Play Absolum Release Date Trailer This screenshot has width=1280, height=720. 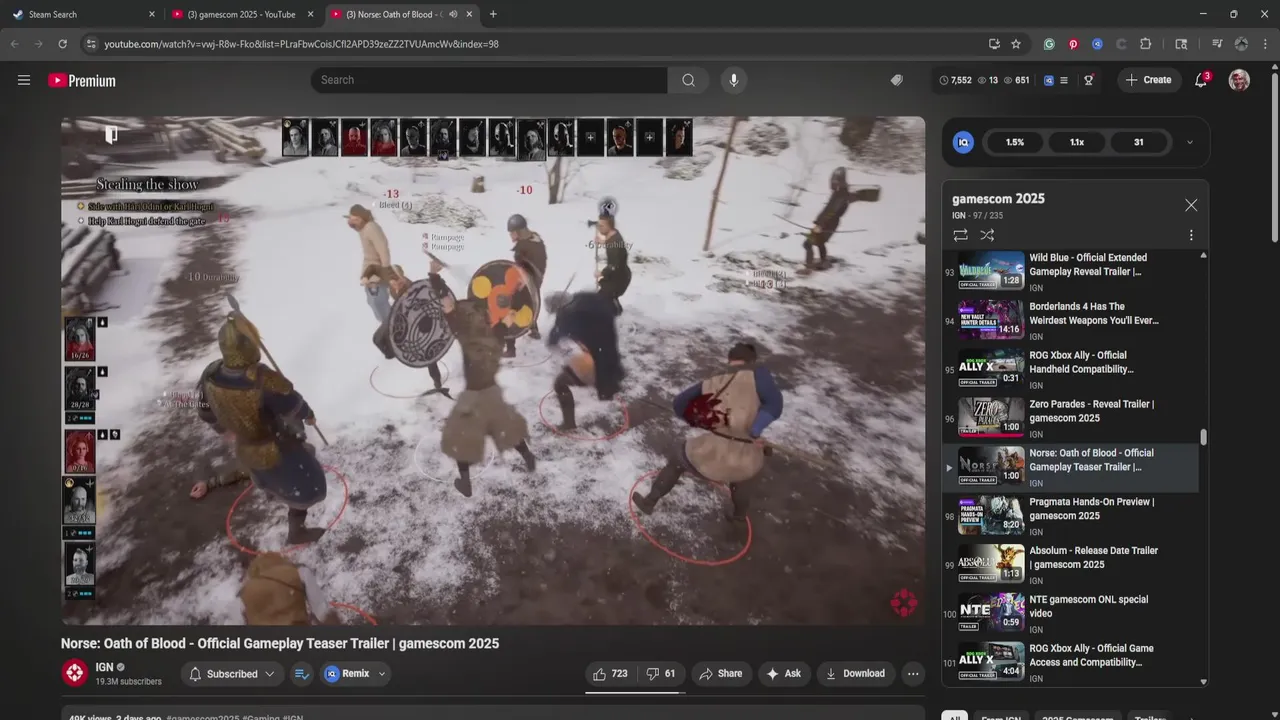[1070, 565]
